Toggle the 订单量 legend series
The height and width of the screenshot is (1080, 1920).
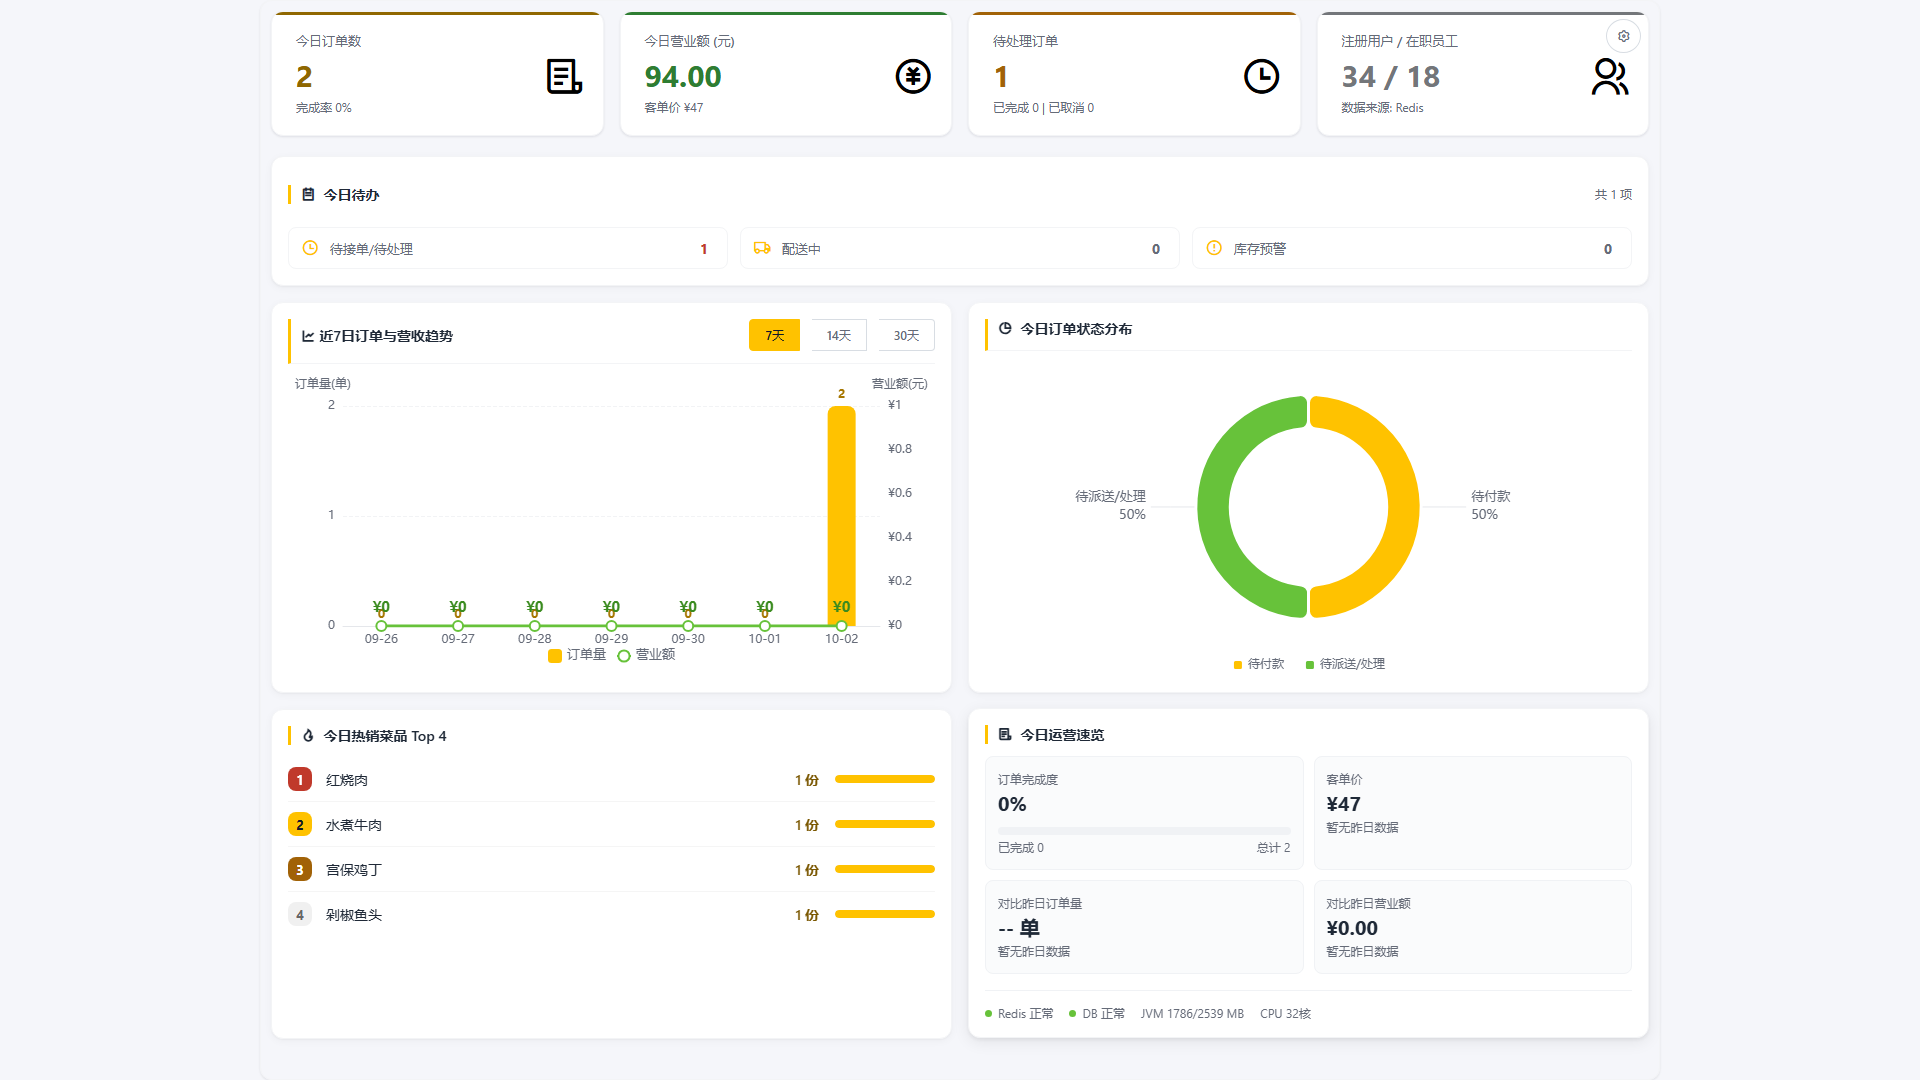coord(577,655)
